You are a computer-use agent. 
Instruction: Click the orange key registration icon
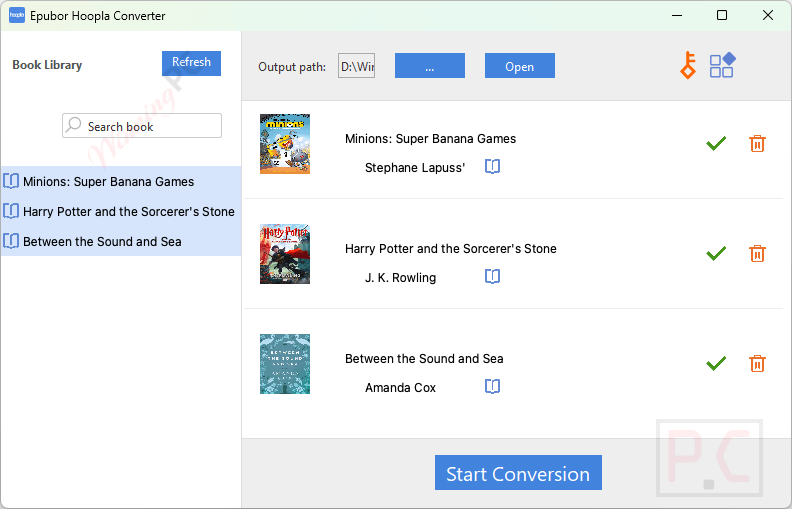tap(688, 65)
